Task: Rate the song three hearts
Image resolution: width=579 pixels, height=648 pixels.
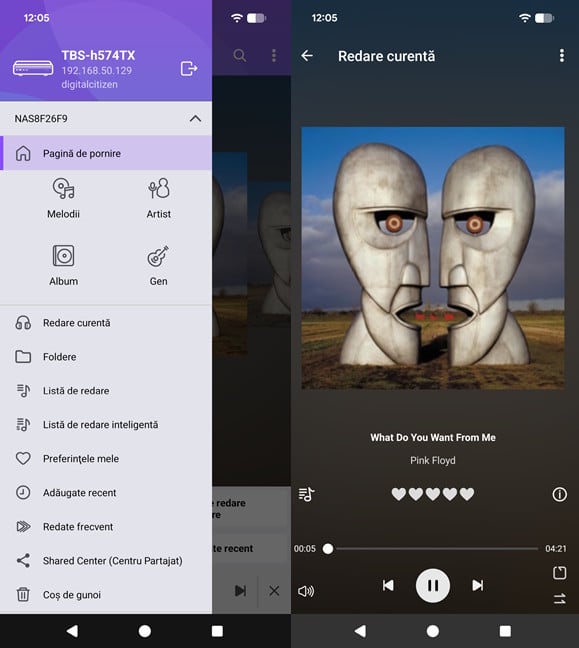Action: coord(433,494)
